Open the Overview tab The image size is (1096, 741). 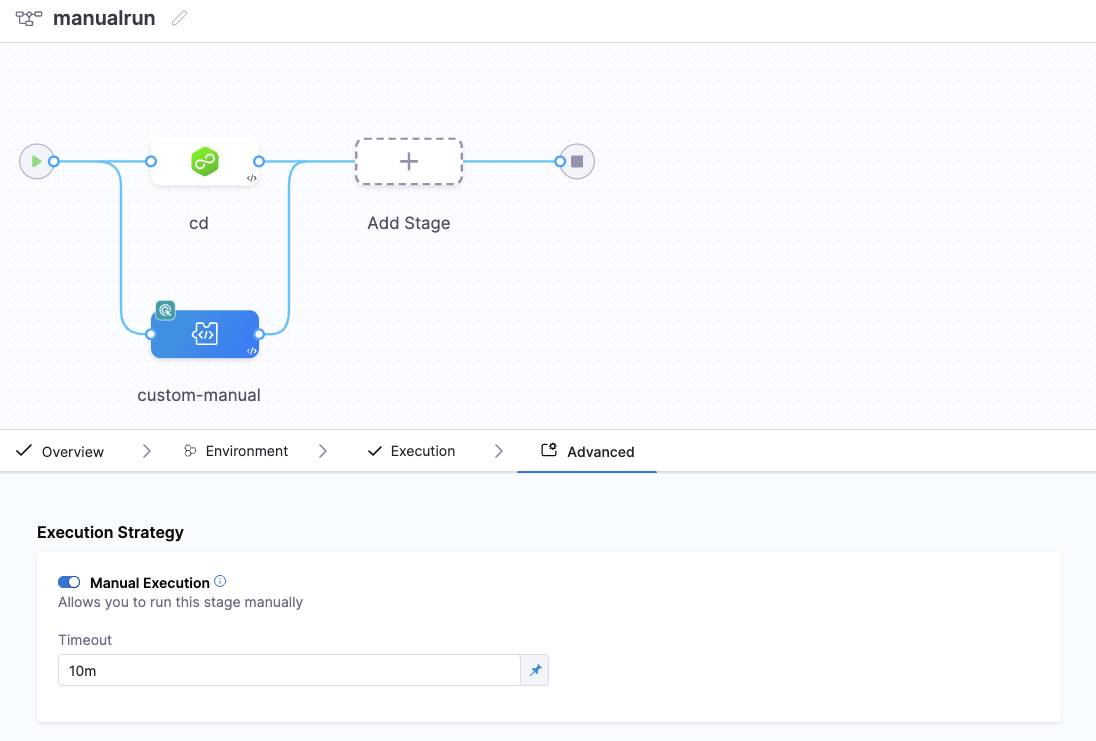pos(61,451)
